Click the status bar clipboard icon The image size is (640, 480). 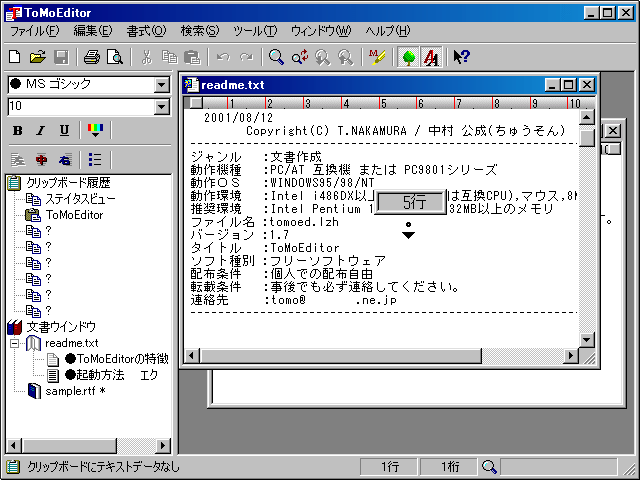pyautogui.click(x=13, y=467)
